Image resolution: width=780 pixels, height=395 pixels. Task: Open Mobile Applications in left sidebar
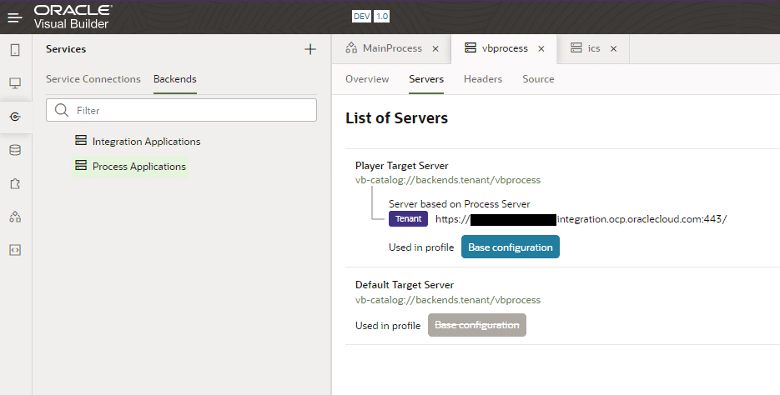click(15, 50)
